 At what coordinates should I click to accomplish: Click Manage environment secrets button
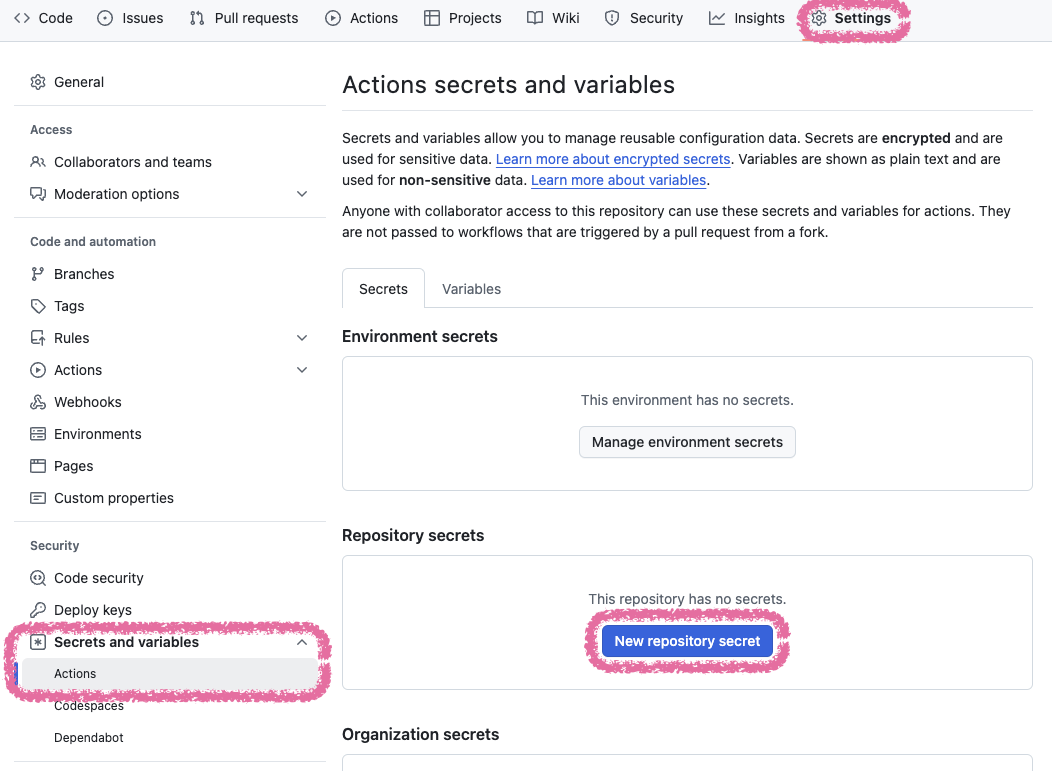point(687,442)
